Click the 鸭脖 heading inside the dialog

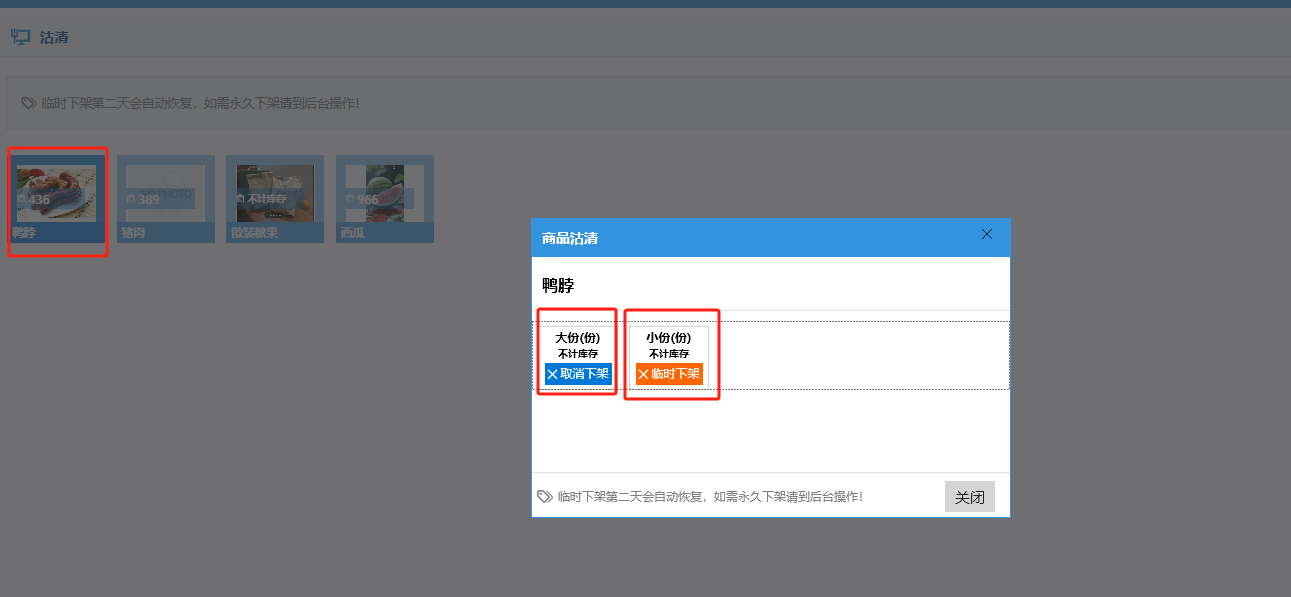click(x=558, y=286)
